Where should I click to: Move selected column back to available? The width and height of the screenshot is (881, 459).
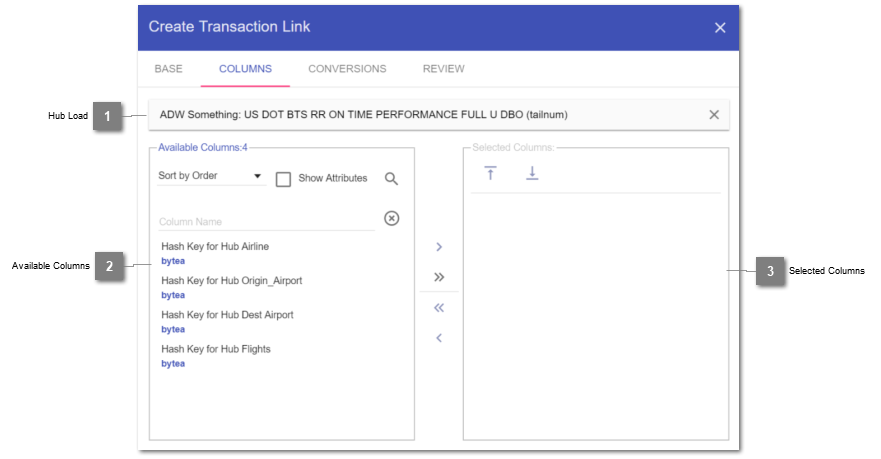point(439,338)
